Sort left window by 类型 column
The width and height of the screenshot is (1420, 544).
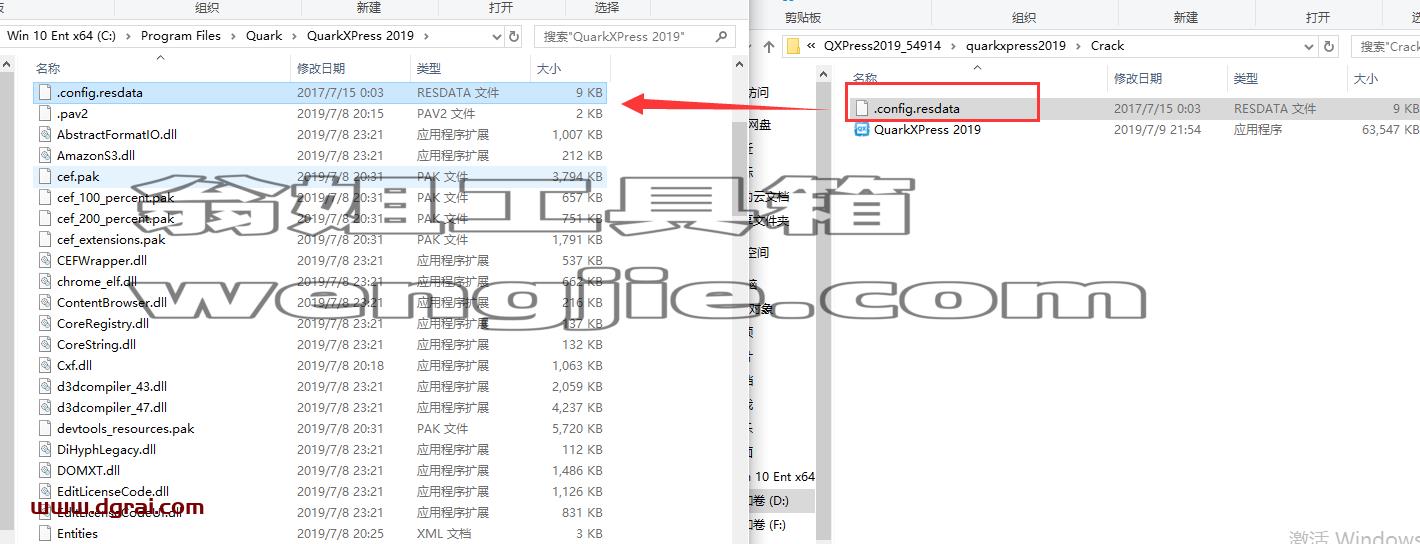click(429, 68)
